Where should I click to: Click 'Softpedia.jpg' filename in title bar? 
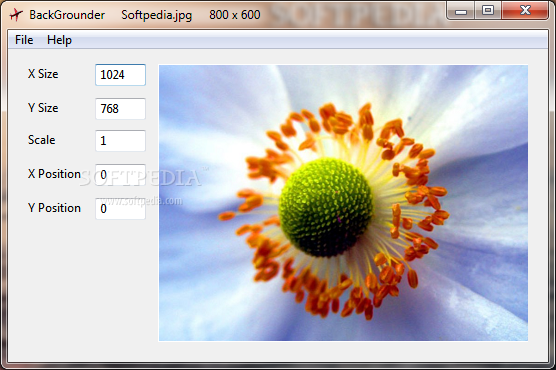pos(156,15)
